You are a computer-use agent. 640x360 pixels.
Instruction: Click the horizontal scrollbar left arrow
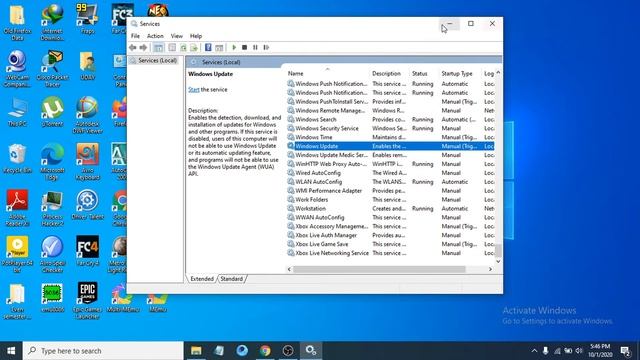click(289, 269)
